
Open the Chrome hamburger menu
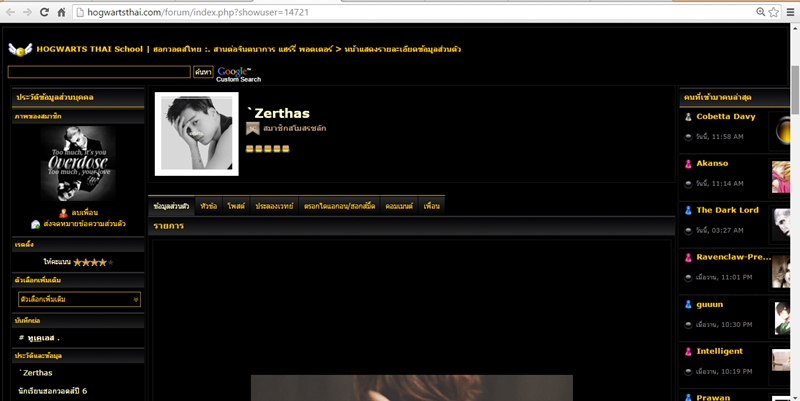coord(790,12)
